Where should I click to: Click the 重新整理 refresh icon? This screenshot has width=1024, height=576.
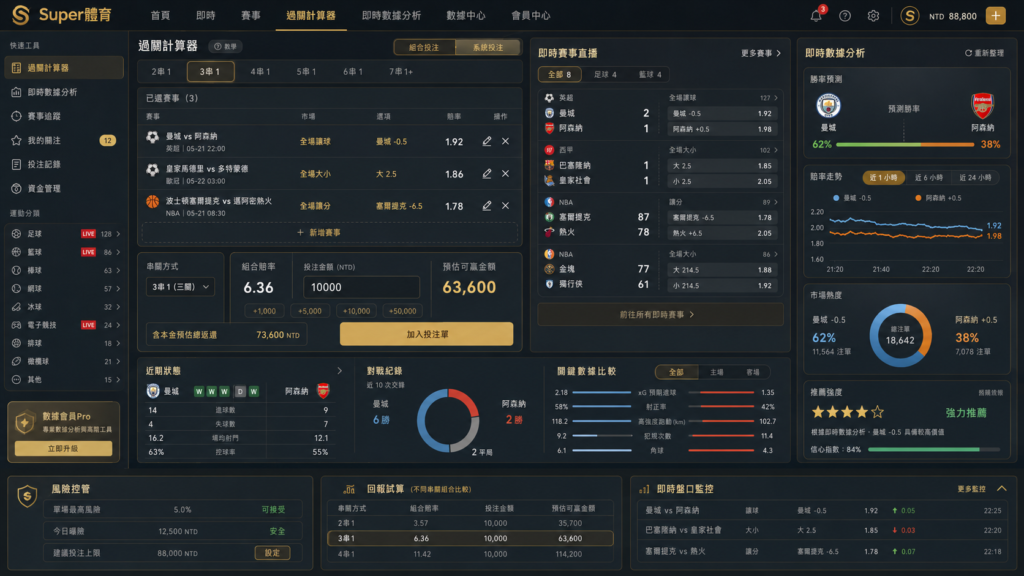(x=968, y=53)
